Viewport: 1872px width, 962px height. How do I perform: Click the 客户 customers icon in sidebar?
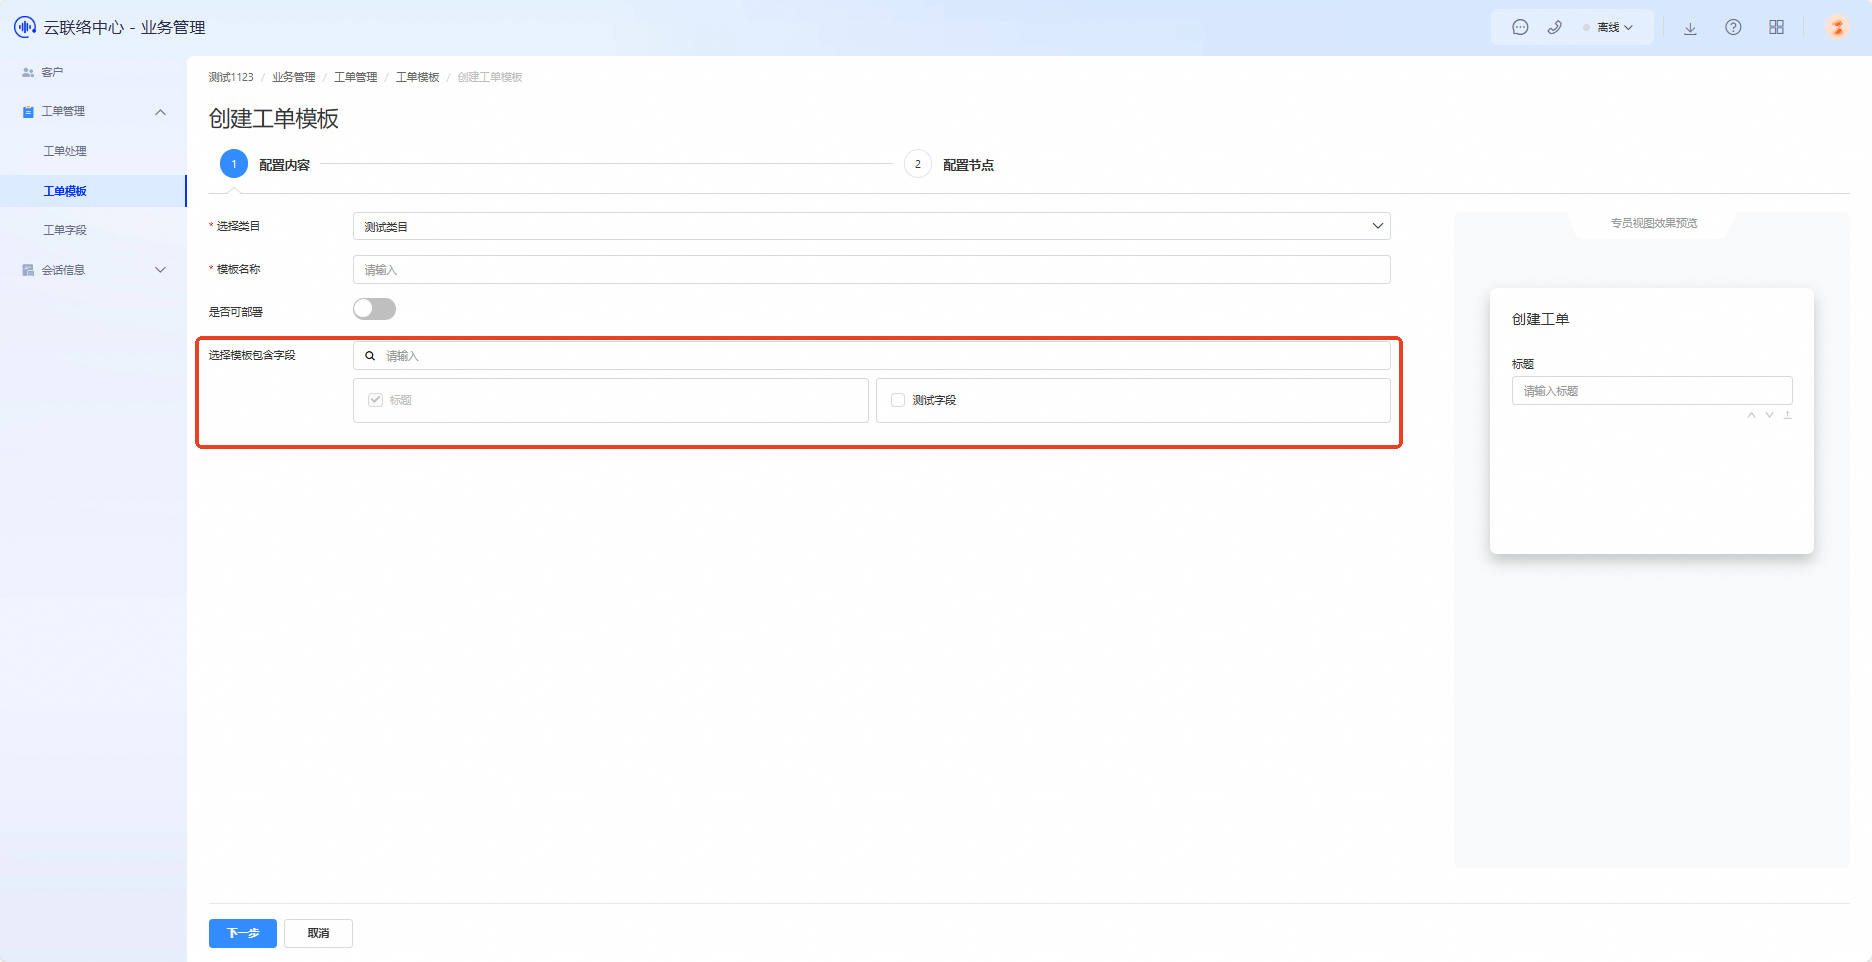tap(28, 72)
